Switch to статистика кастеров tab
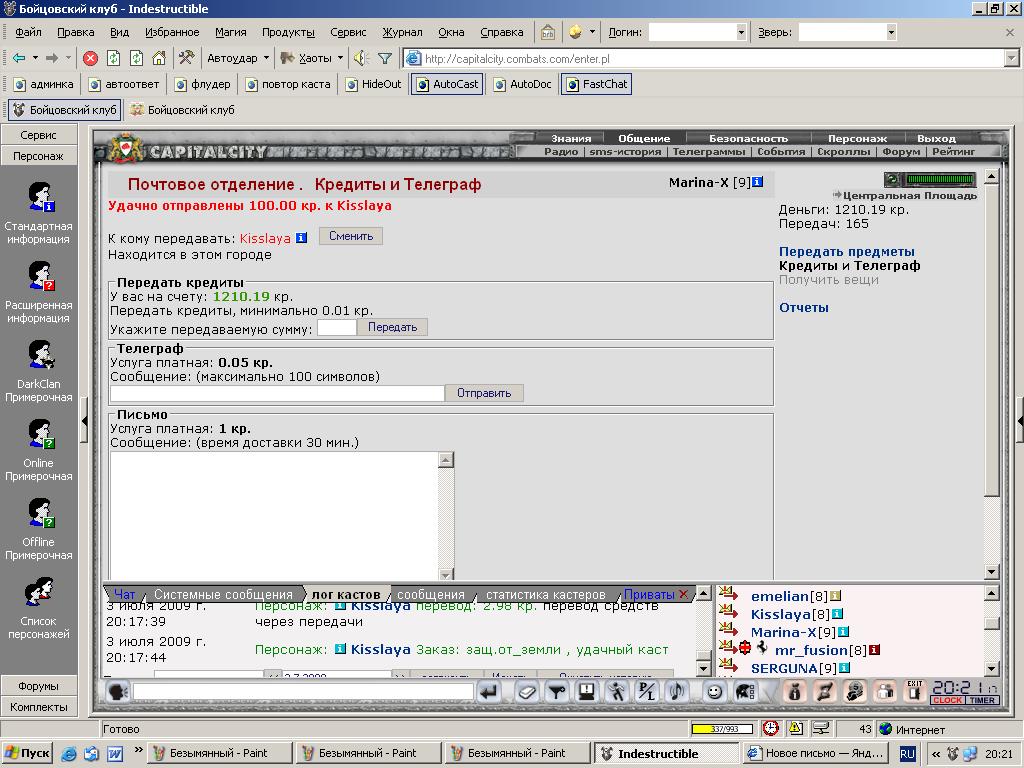1024x768 pixels. 545,594
